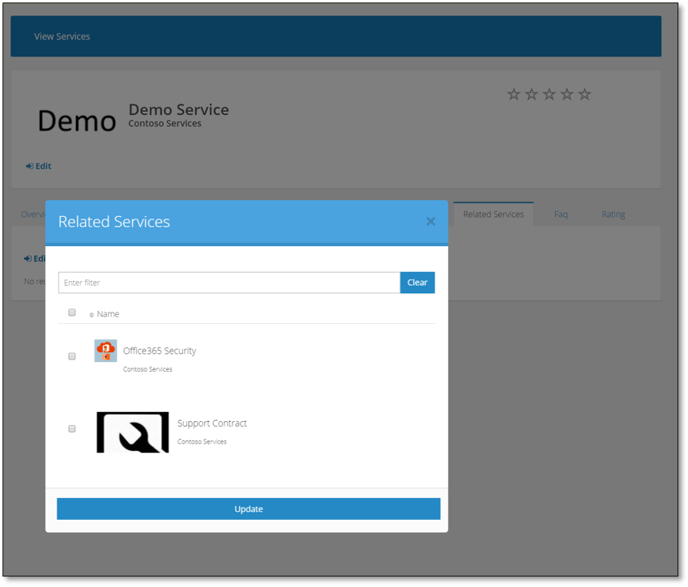This screenshot has width=688, height=587.
Task: Click the Support Contract wrench thumbnail
Action: 133,432
